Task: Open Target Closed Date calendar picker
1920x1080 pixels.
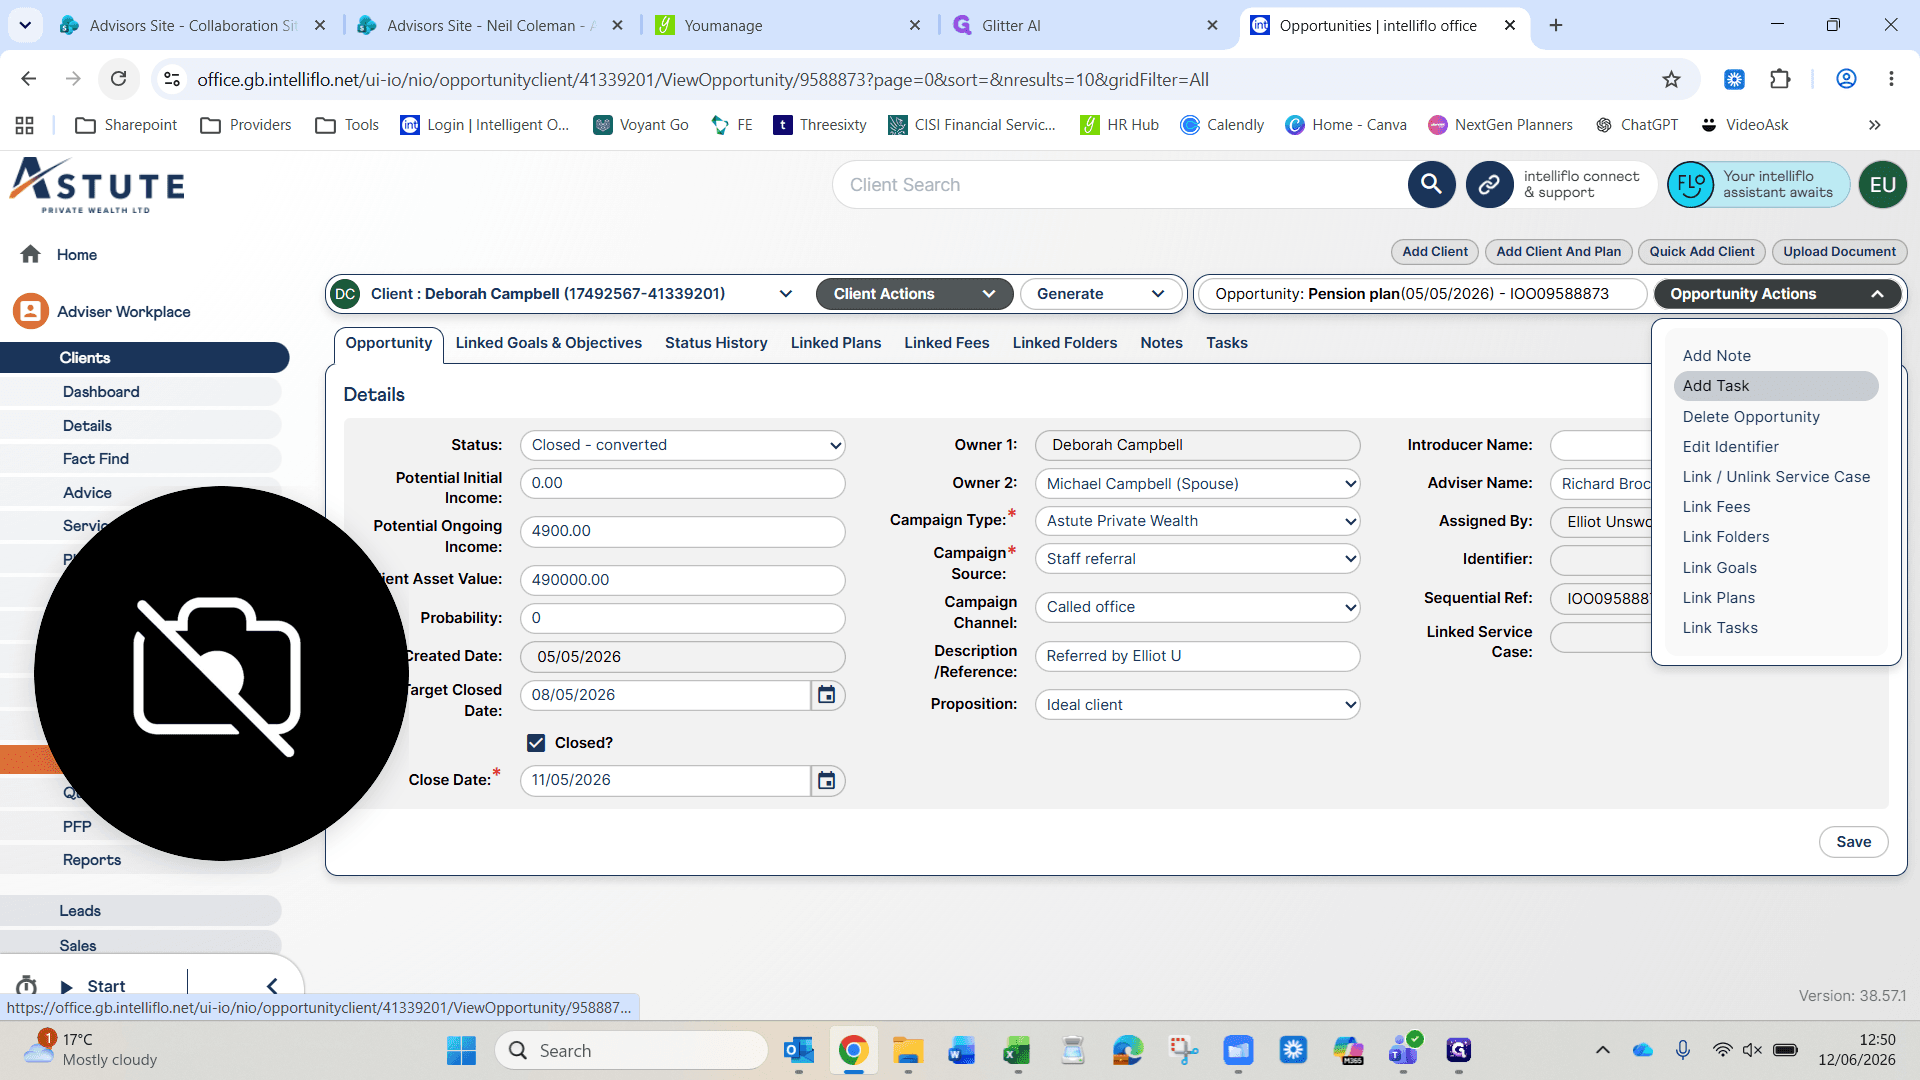Action: tap(826, 695)
